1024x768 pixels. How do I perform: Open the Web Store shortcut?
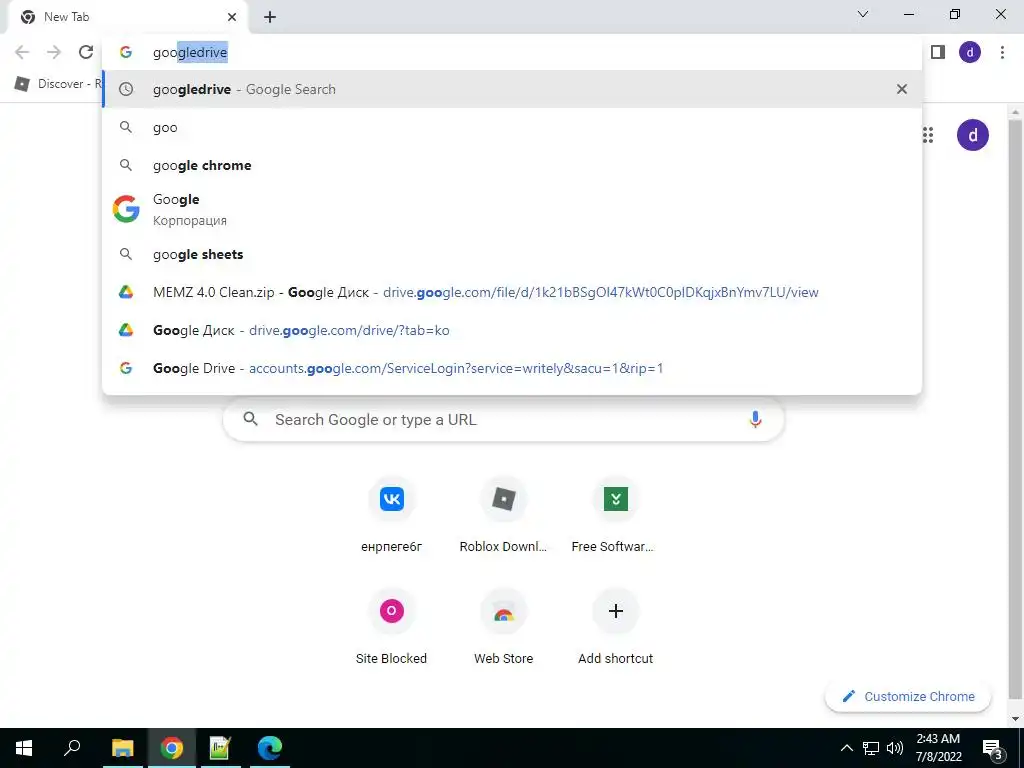click(x=503, y=628)
